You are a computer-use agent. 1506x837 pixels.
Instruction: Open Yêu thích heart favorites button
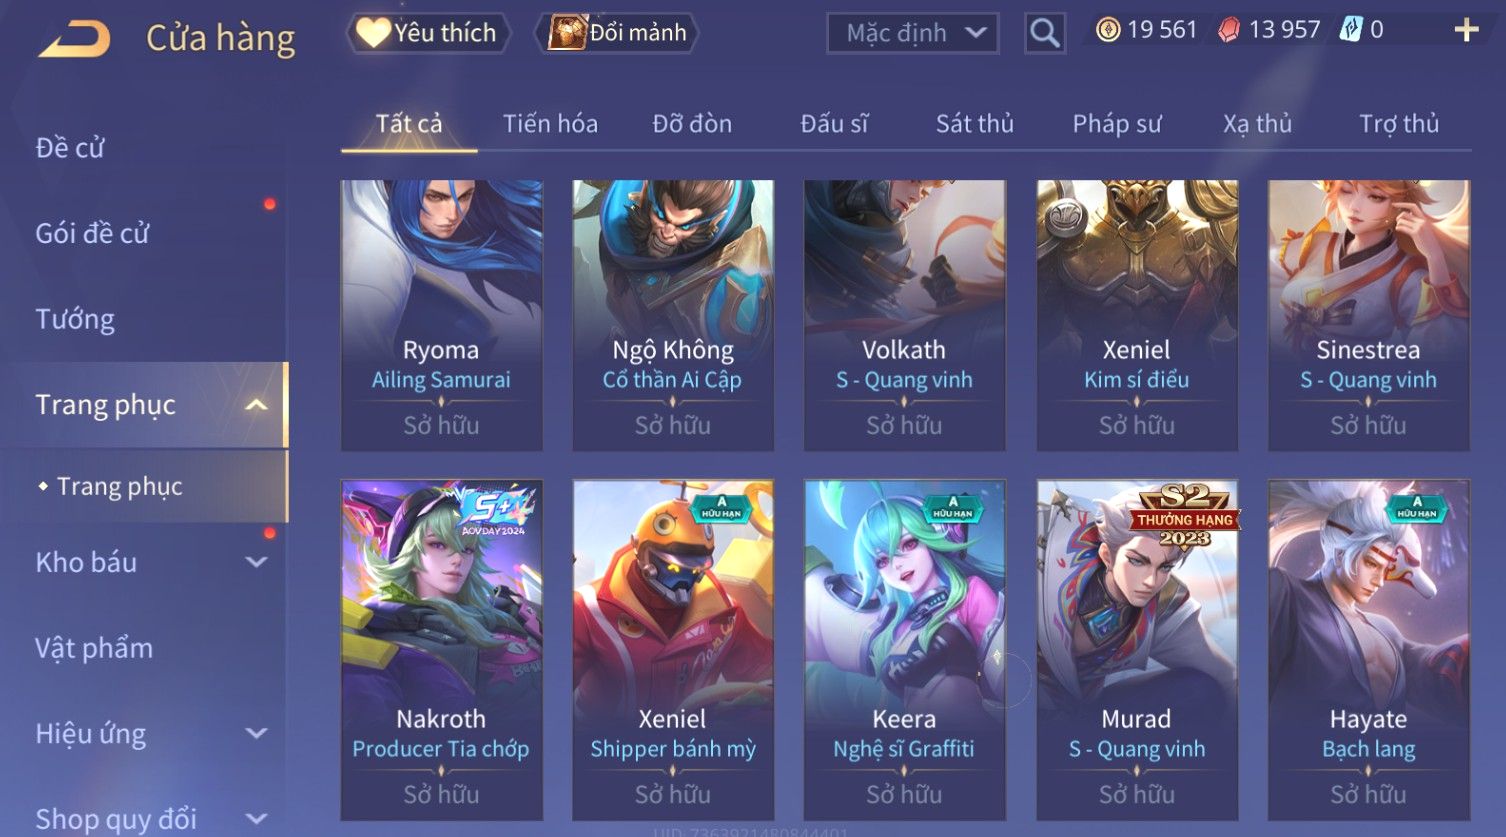coord(428,33)
